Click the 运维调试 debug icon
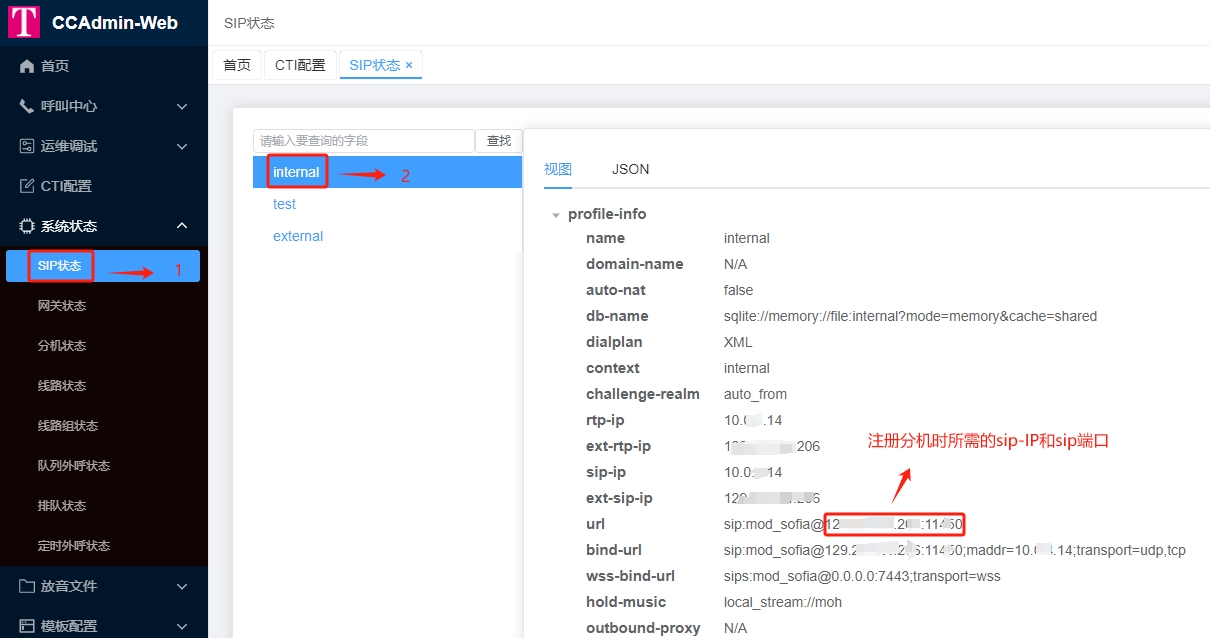This screenshot has height=638, width=1210. click(27, 146)
